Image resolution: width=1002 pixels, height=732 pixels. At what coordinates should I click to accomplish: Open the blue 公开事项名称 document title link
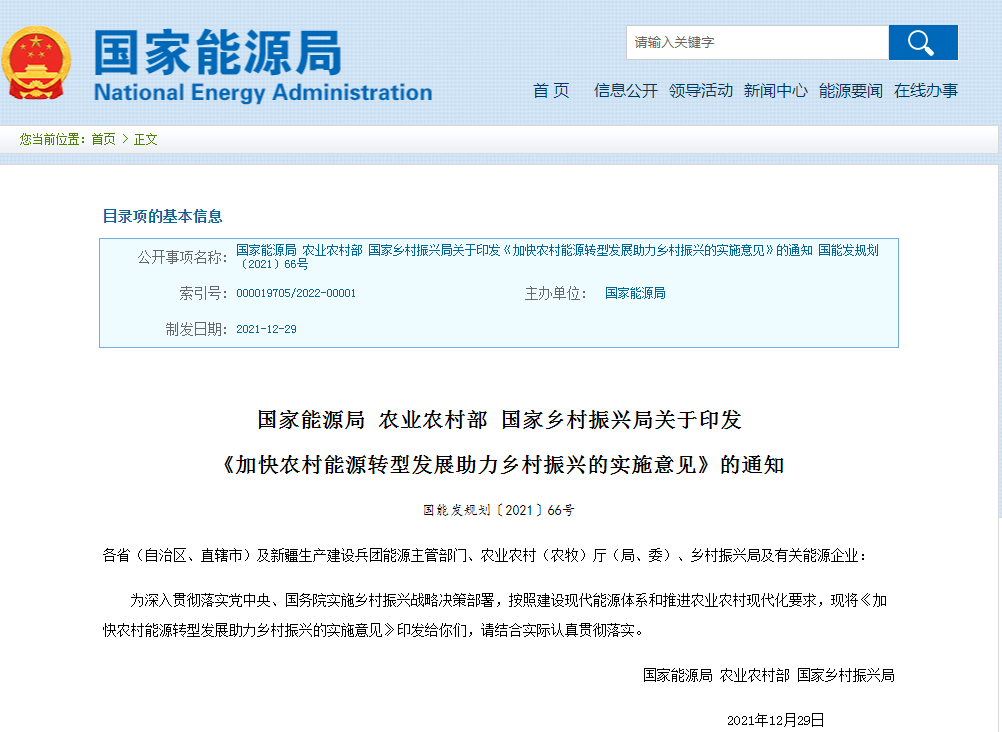pyautogui.click(x=557, y=251)
